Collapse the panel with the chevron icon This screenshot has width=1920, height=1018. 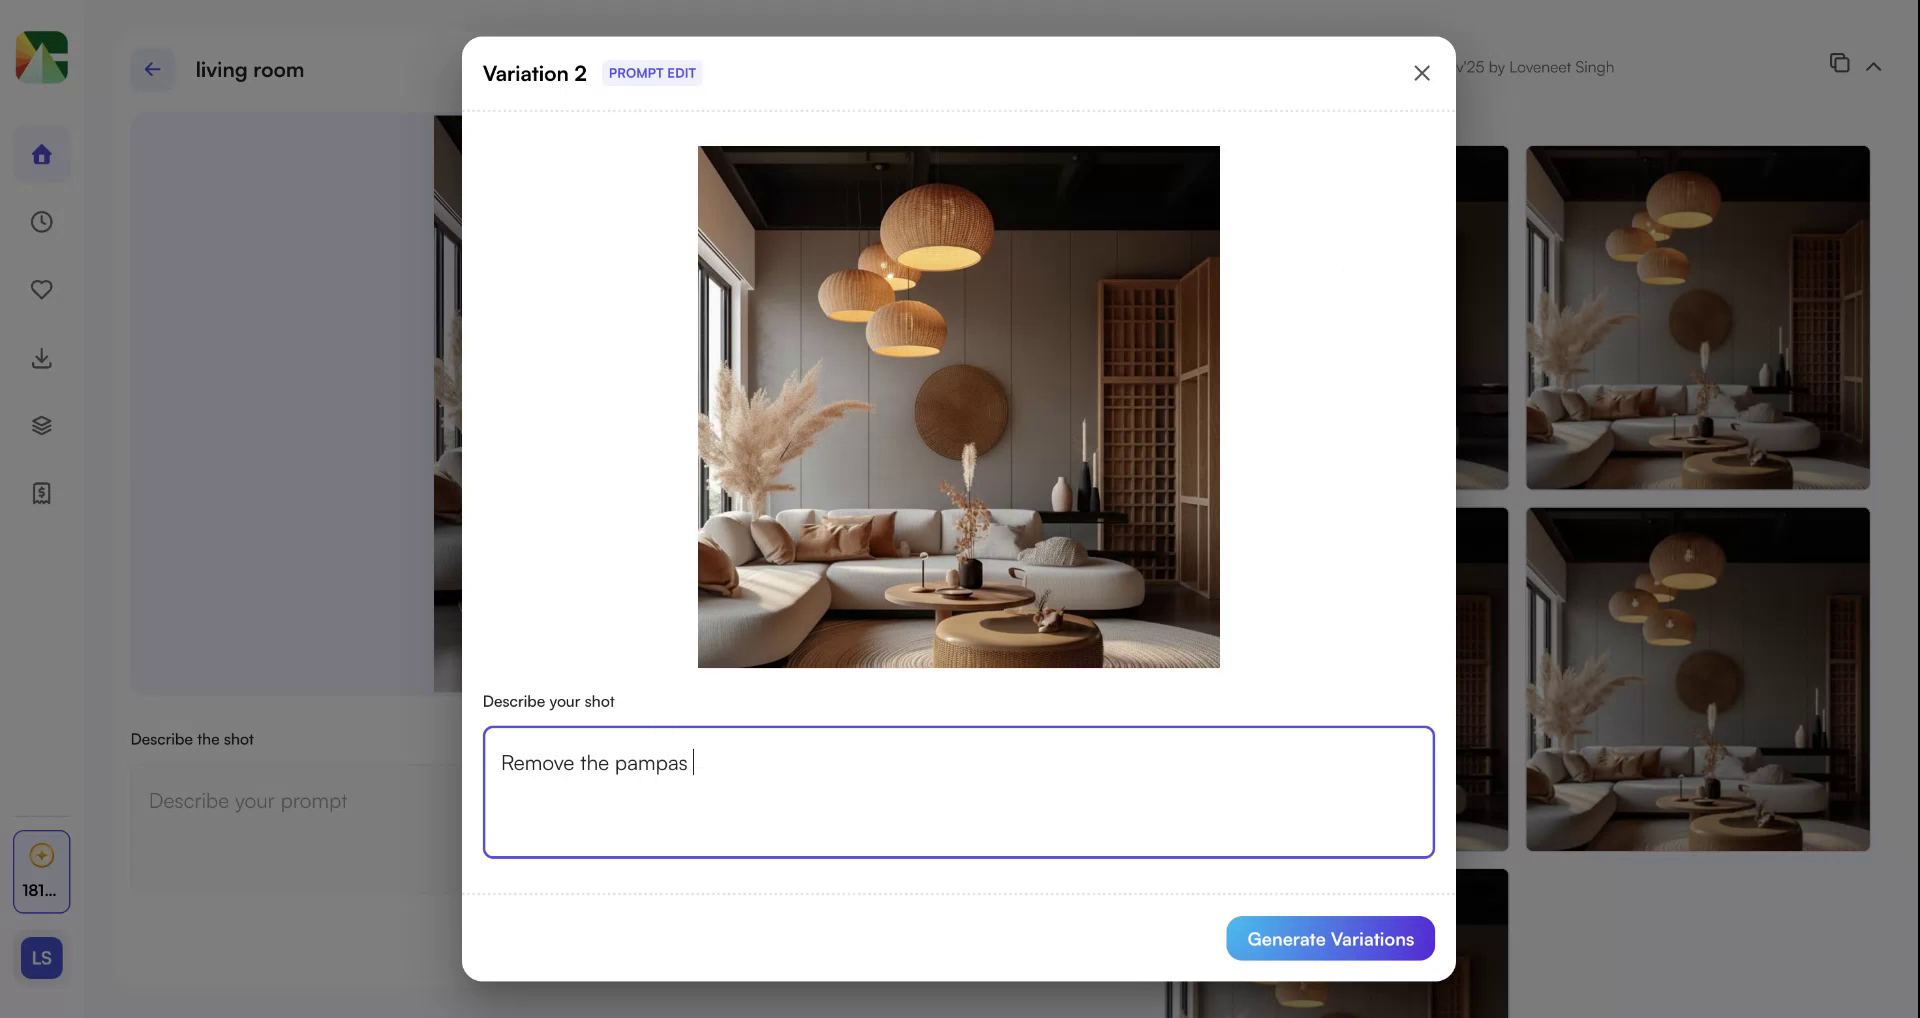click(x=1873, y=66)
